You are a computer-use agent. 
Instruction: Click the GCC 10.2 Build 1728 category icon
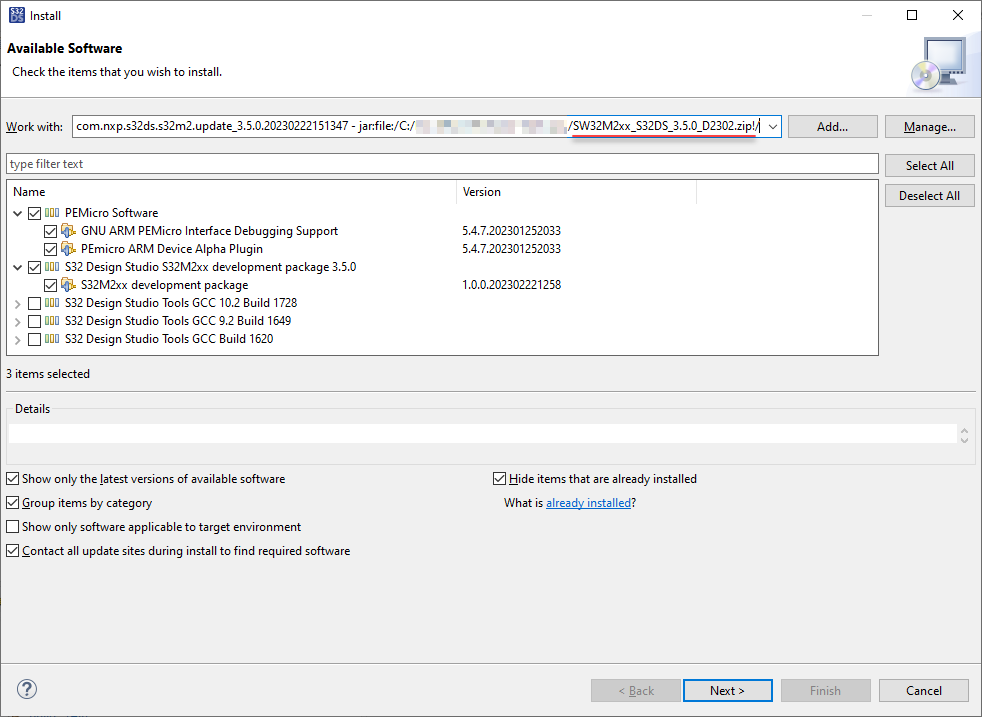[x=53, y=303]
